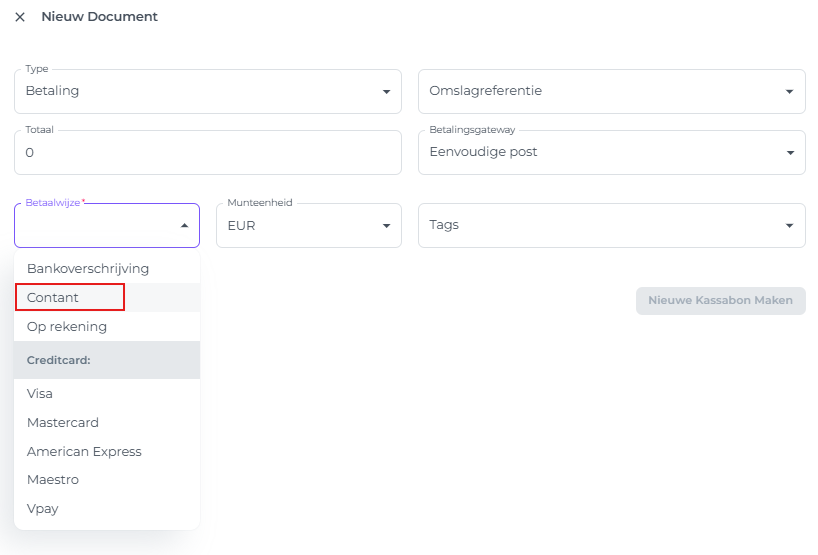Expand the Tags dropdown
Viewport: 818px width, 555px height.
point(610,225)
